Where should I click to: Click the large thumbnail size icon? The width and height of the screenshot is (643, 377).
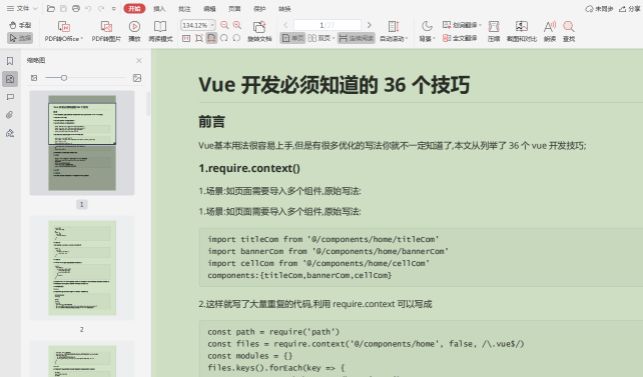(137, 78)
